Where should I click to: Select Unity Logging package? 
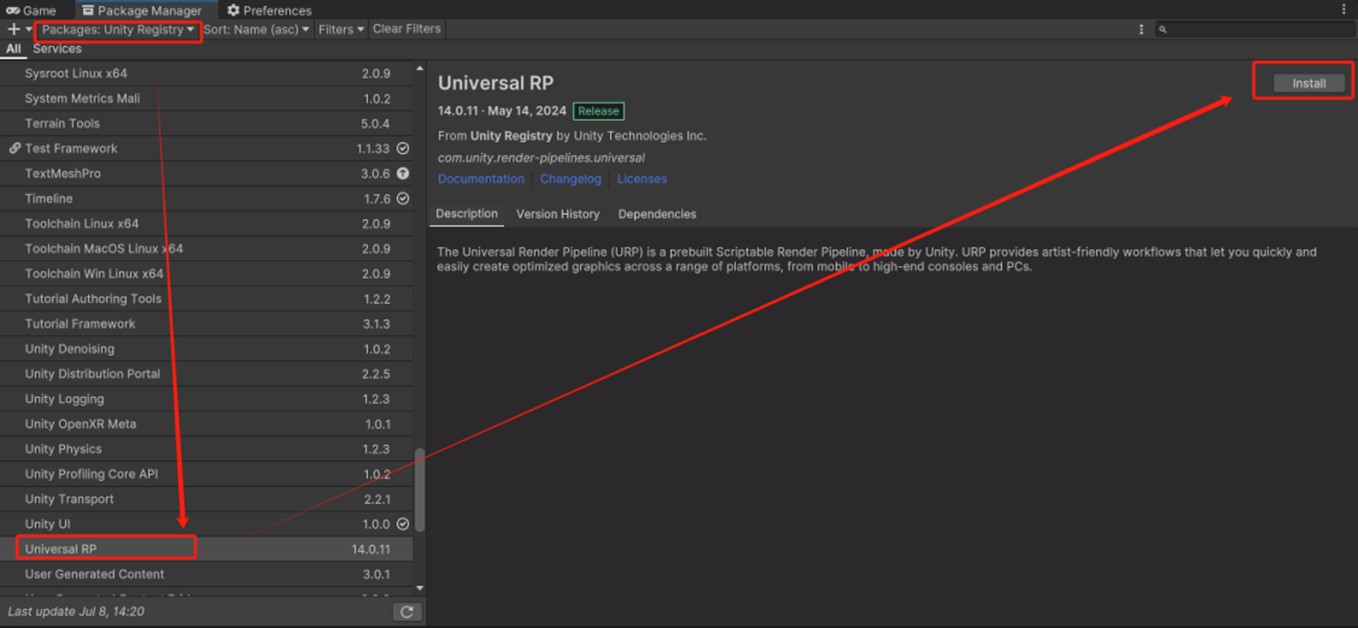point(207,398)
